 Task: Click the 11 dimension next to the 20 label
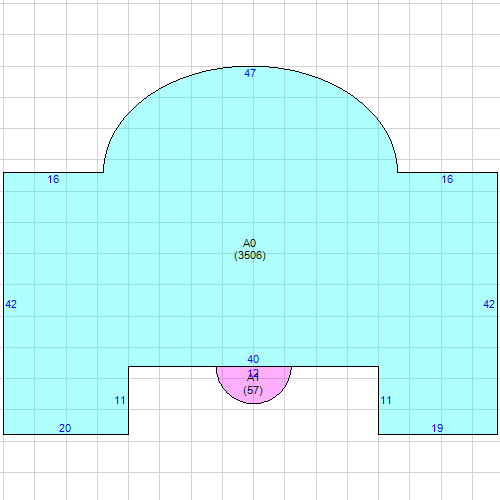point(120,400)
